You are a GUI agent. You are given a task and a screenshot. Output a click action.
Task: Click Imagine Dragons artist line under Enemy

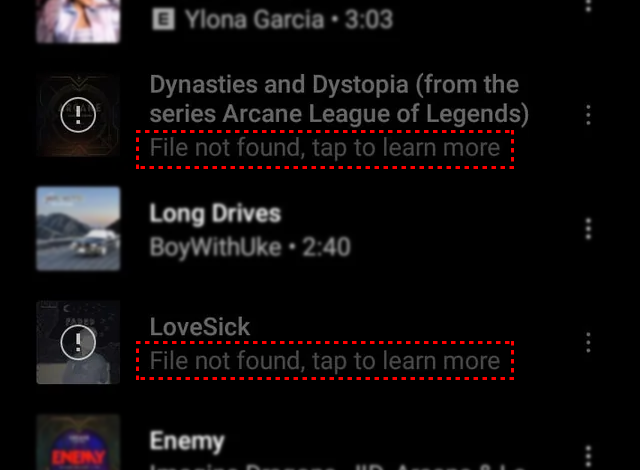click(337, 466)
